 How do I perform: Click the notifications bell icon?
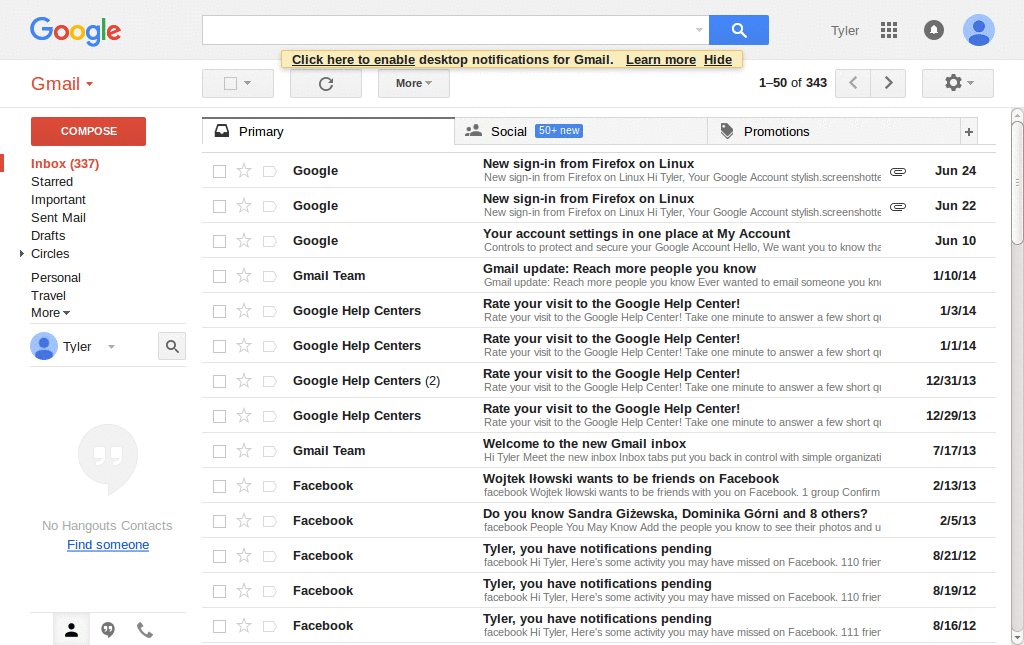tap(933, 30)
